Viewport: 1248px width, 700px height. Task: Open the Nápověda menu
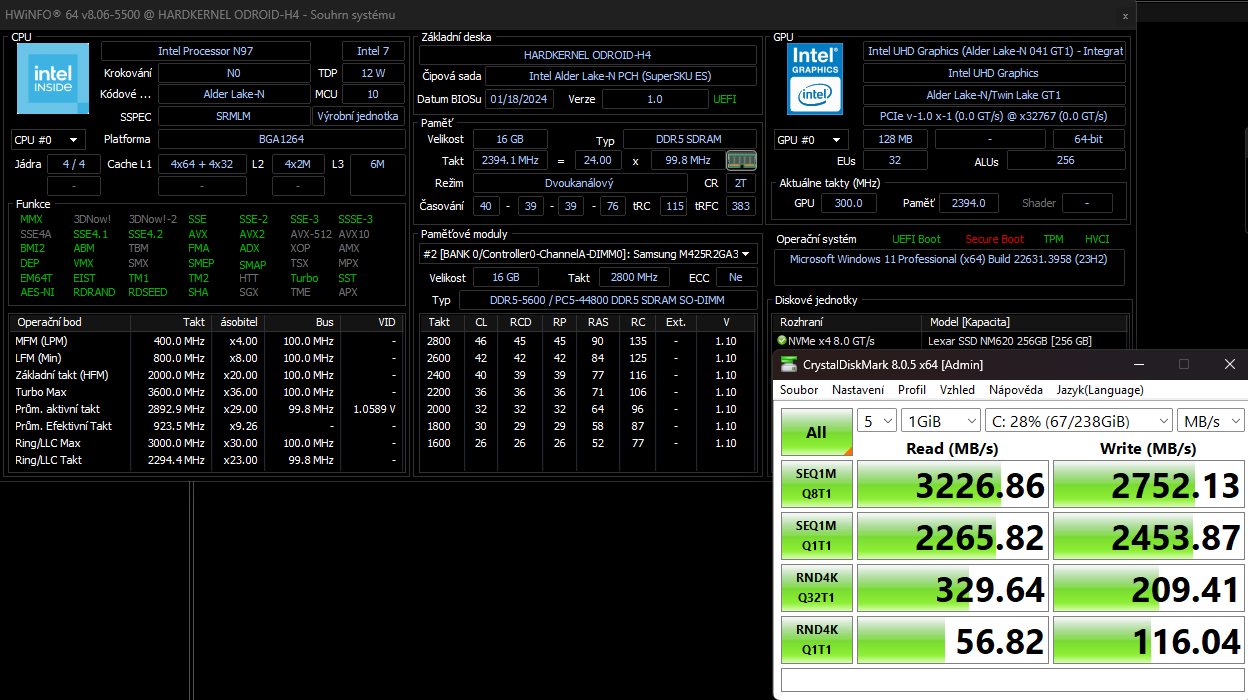click(x=1018, y=390)
